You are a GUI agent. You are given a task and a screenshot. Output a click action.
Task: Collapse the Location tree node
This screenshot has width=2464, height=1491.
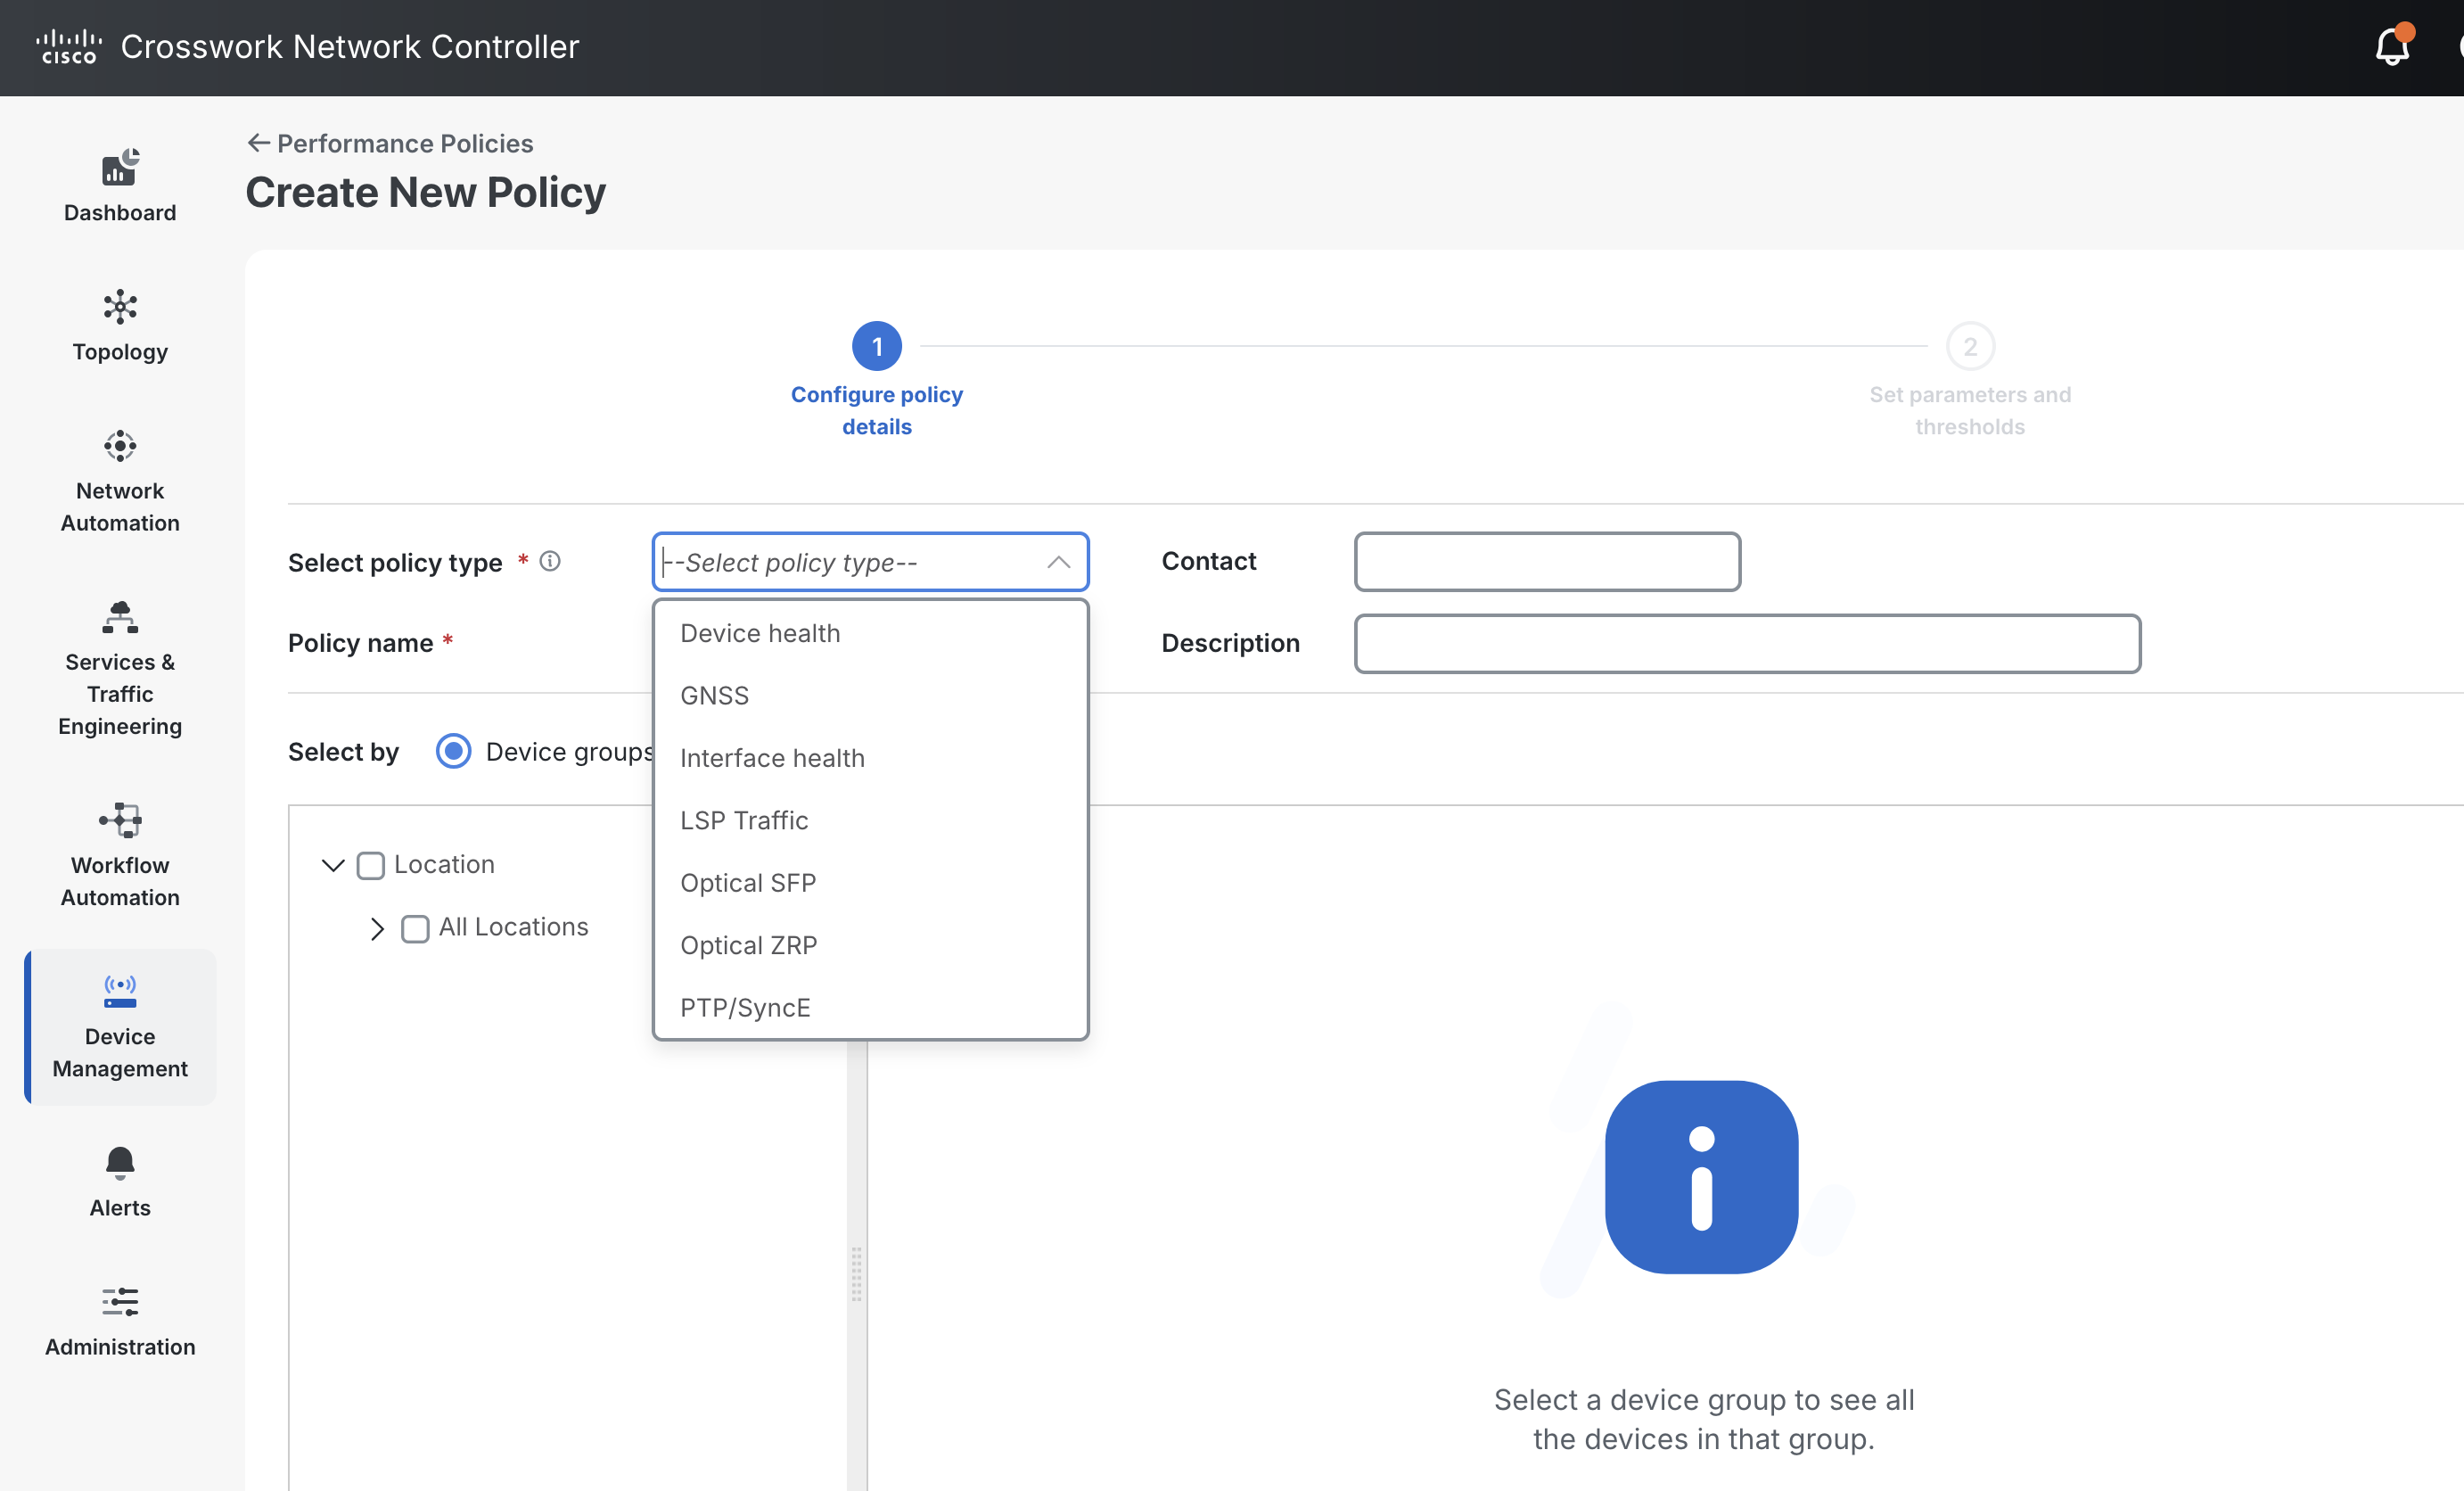pos(333,865)
